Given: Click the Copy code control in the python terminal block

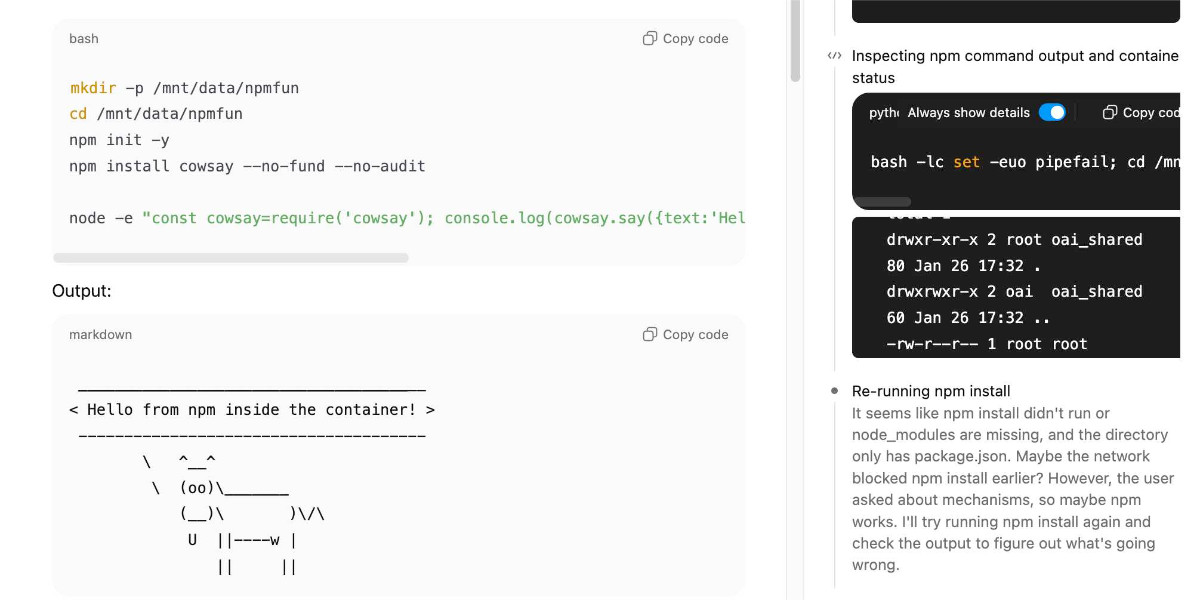Looking at the screenshot, I should click(x=1145, y=112).
